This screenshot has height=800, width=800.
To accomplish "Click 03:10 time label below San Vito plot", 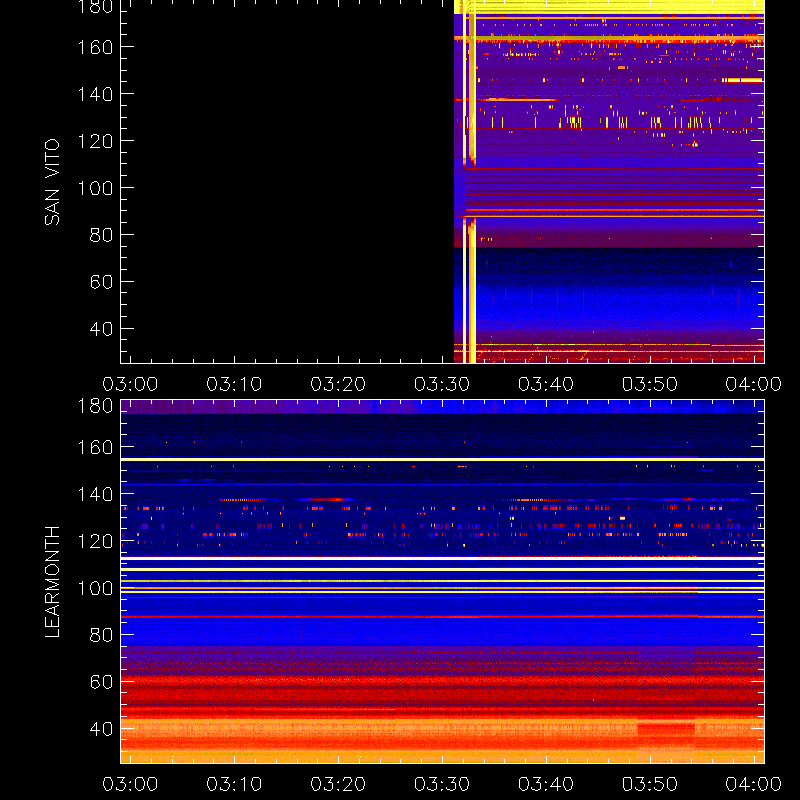I will (x=234, y=384).
